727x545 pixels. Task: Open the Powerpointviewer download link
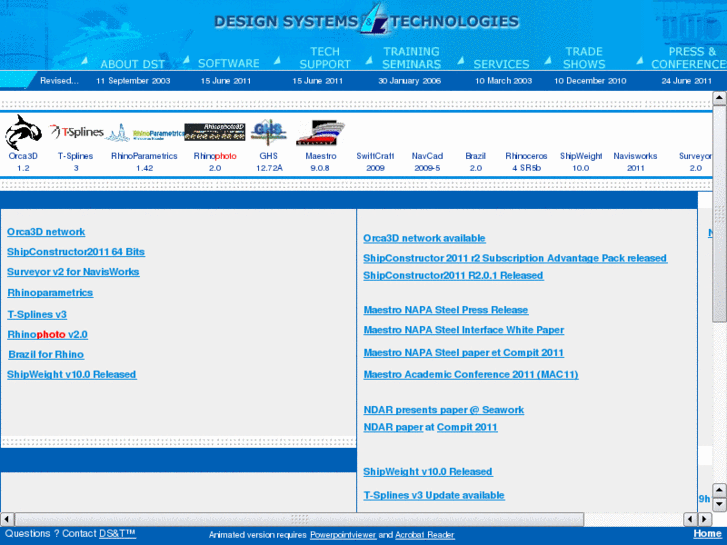tap(343, 535)
